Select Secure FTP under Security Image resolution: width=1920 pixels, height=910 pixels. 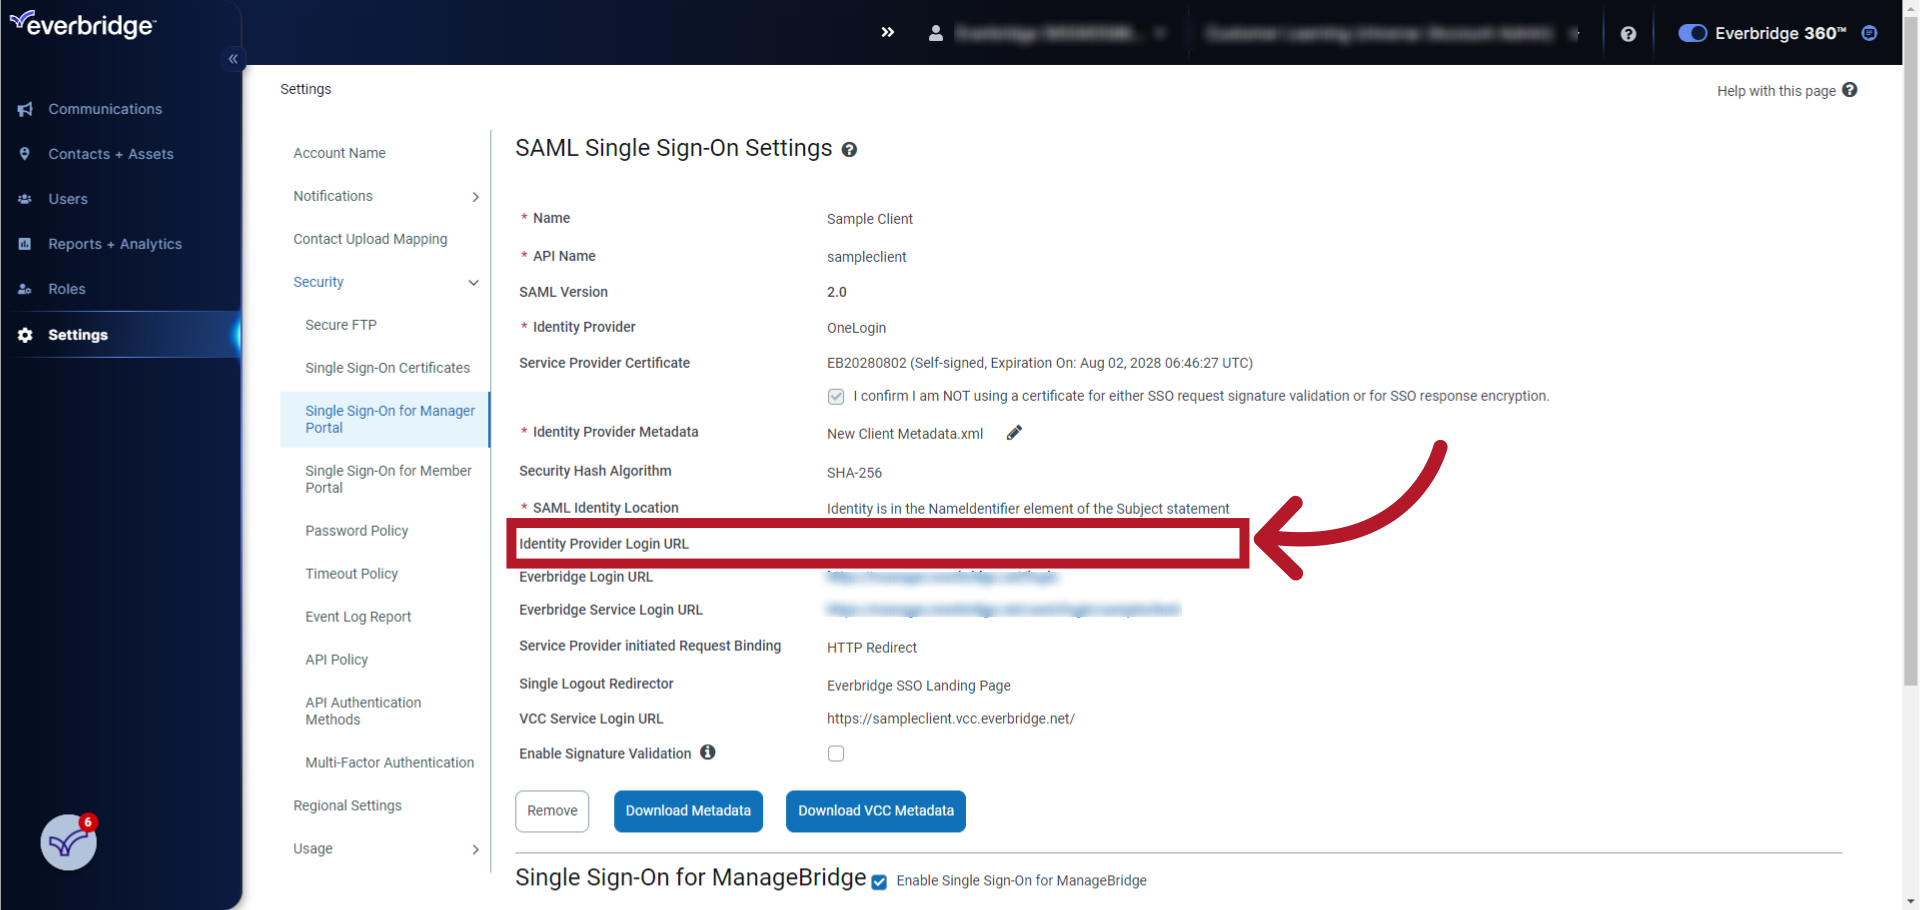[341, 325]
